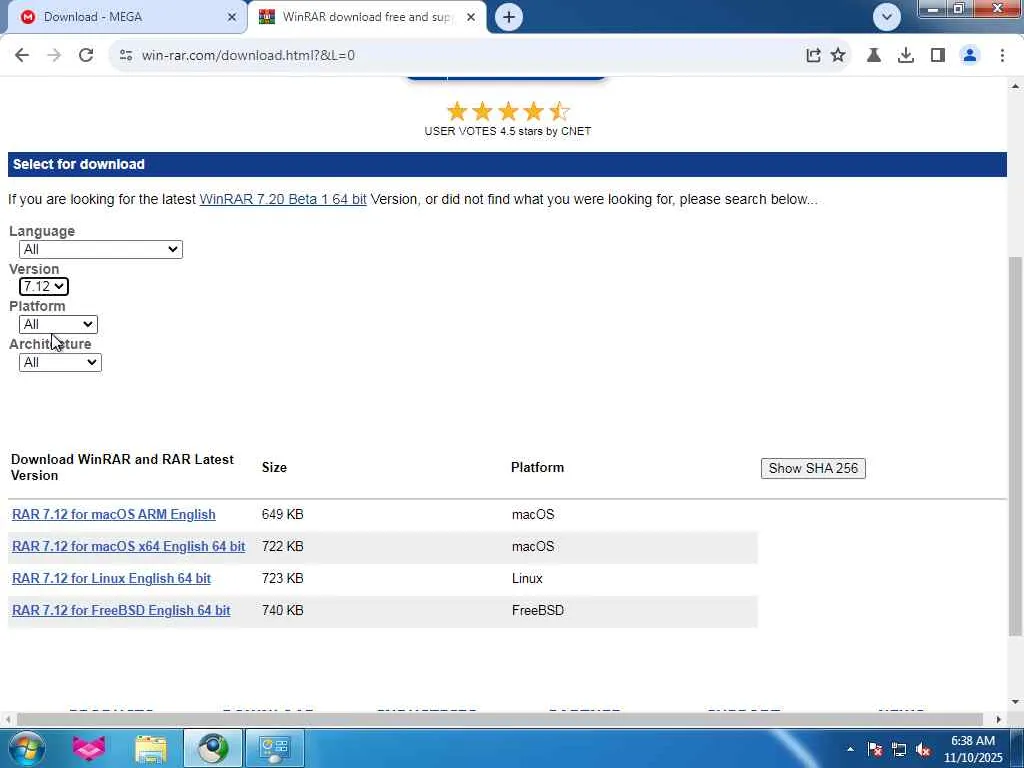Screen dimensions: 1024x768
Task: Toggle the side panel icon
Action: click(x=938, y=56)
